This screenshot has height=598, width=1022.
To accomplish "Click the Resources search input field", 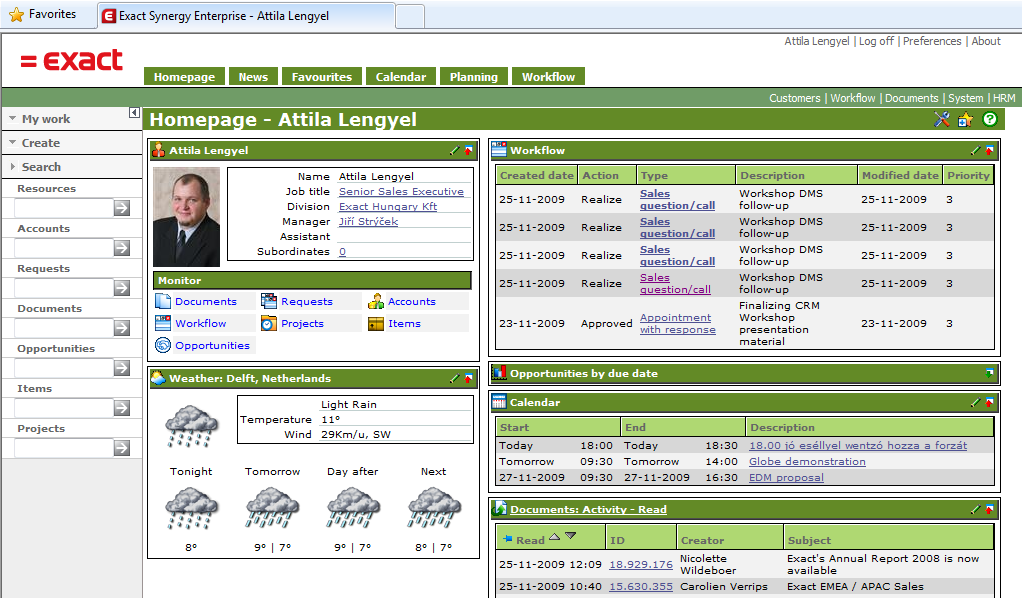I will click(x=64, y=208).
